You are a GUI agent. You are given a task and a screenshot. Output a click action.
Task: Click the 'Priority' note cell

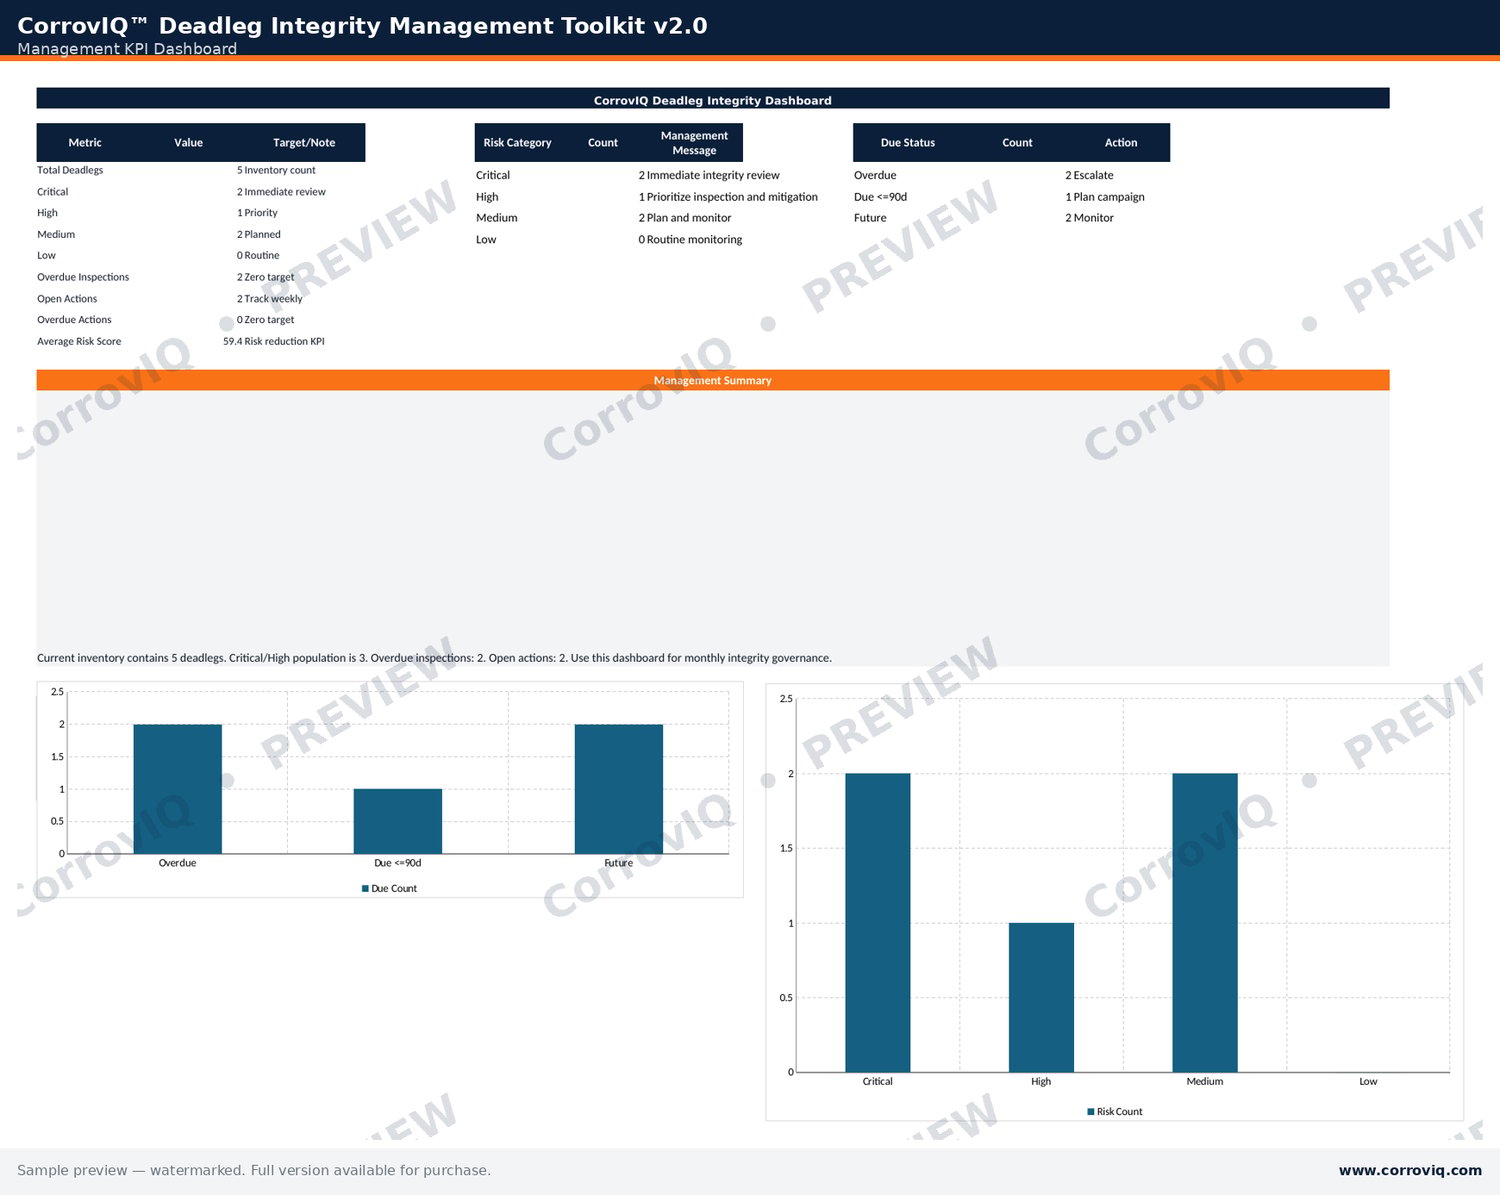pyautogui.click(x=261, y=213)
